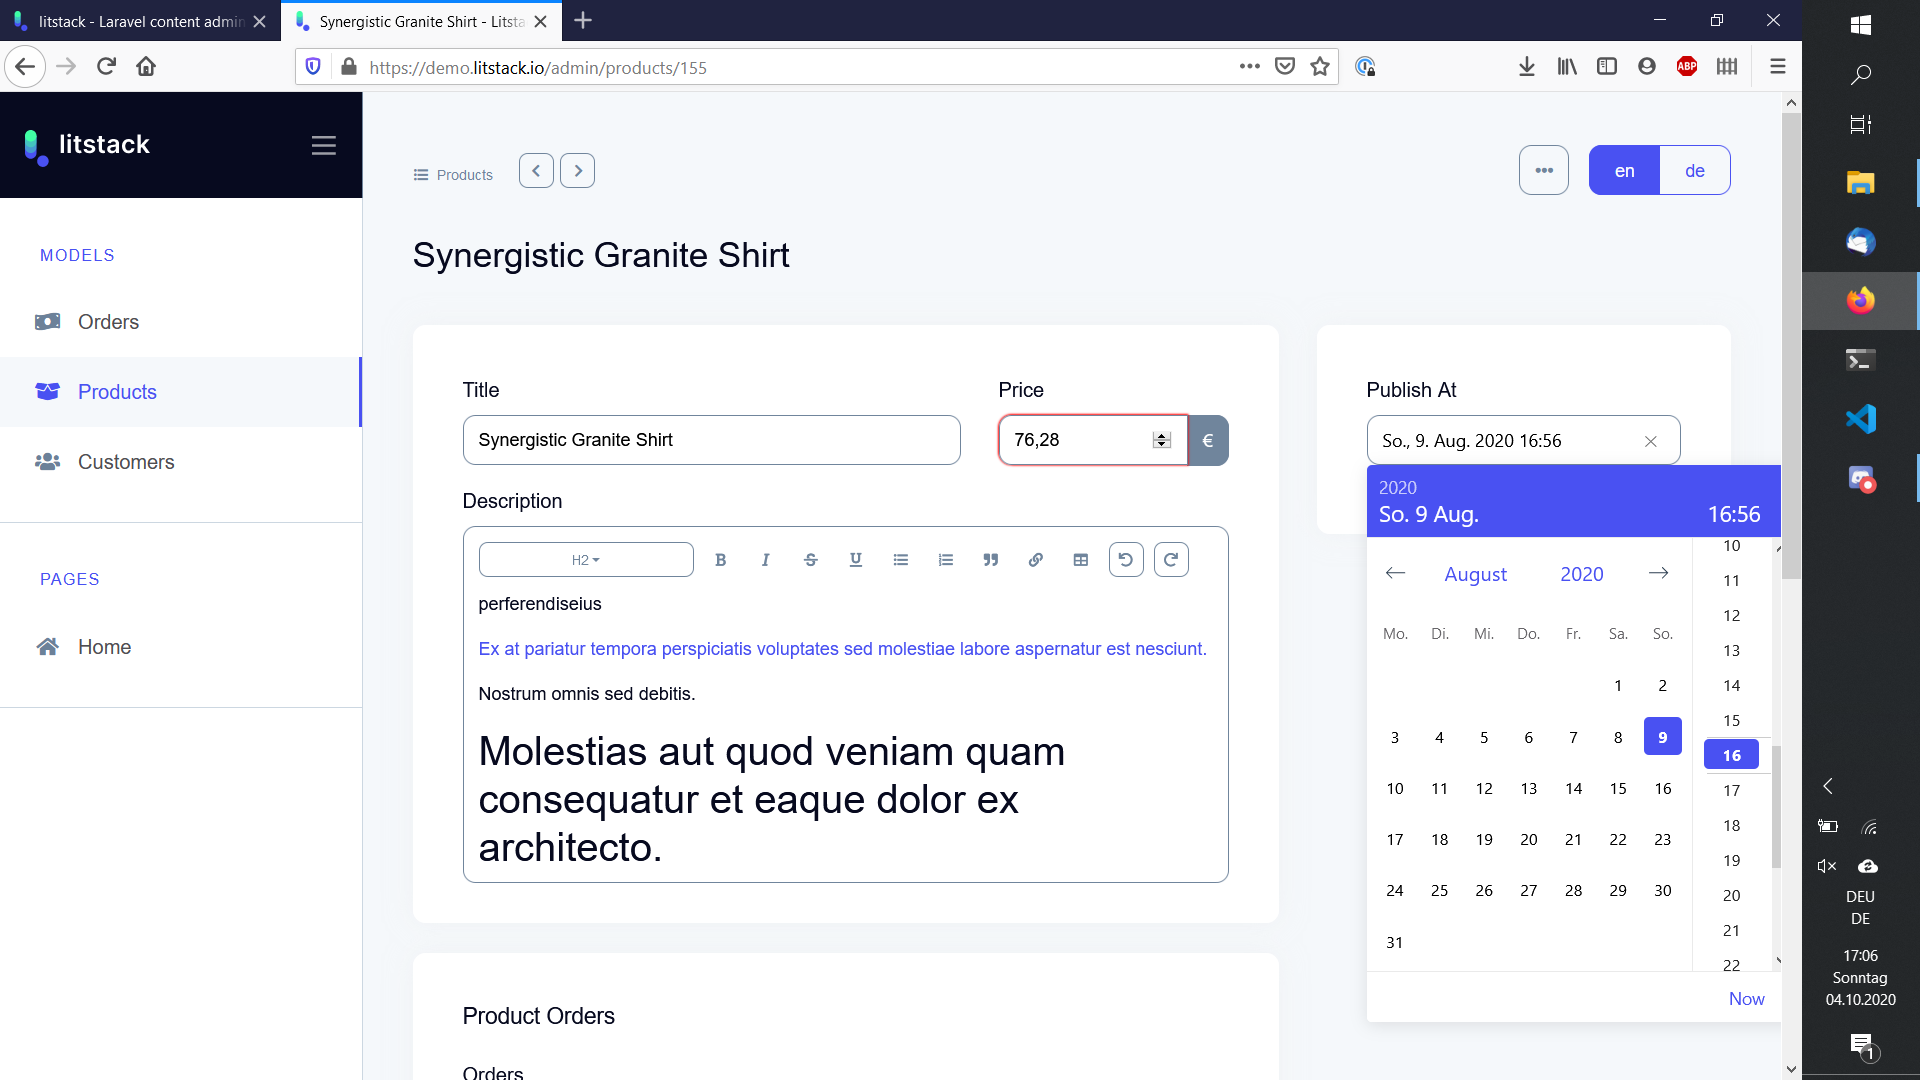The height and width of the screenshot is (1080, 1920).
Task: Click Now in the date picker
Action: (x=1746, y=998)
